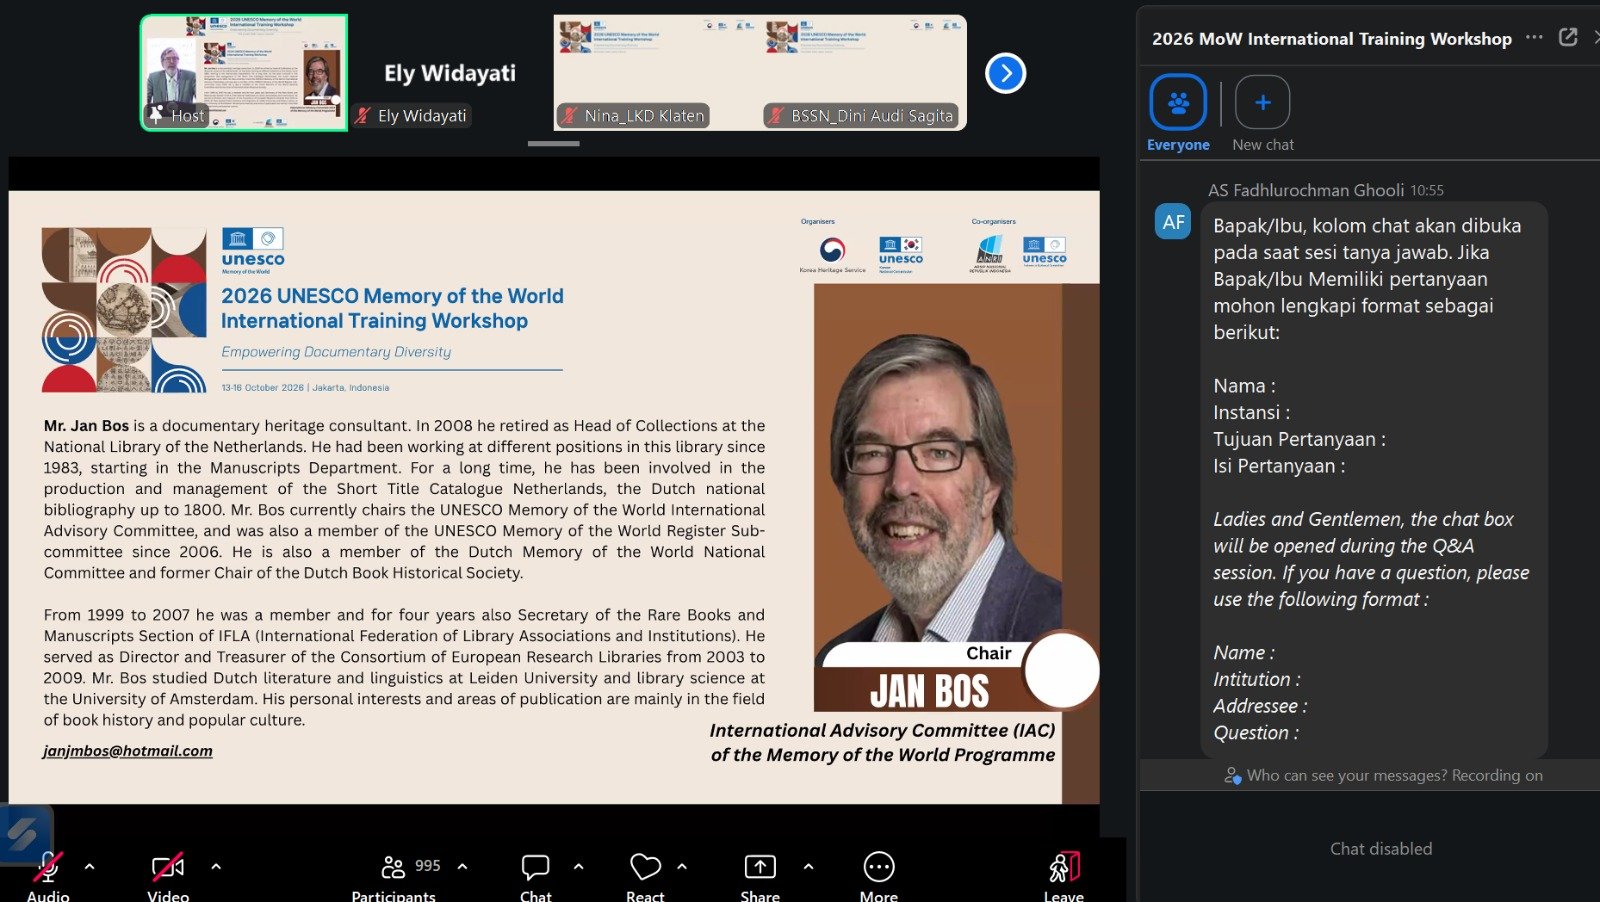Click the 10:55 message timestamp
The width and height of the screenshot is (1600, 902).
point(1427,190)
